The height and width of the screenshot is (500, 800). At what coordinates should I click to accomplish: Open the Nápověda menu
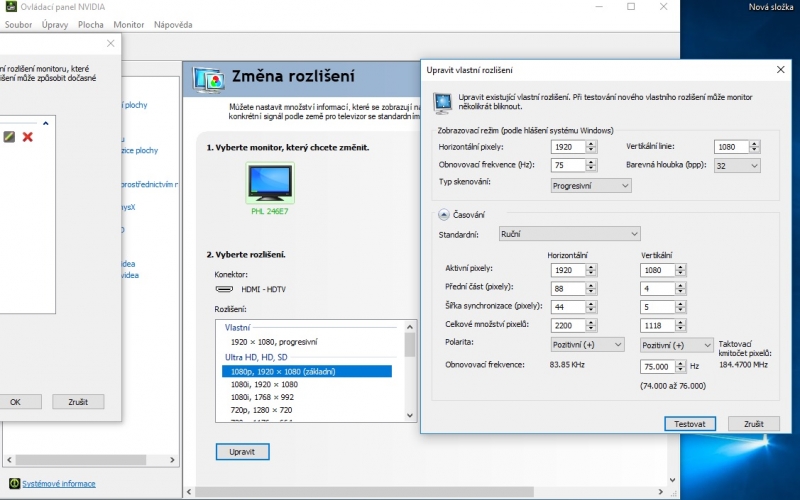[173, 24]
